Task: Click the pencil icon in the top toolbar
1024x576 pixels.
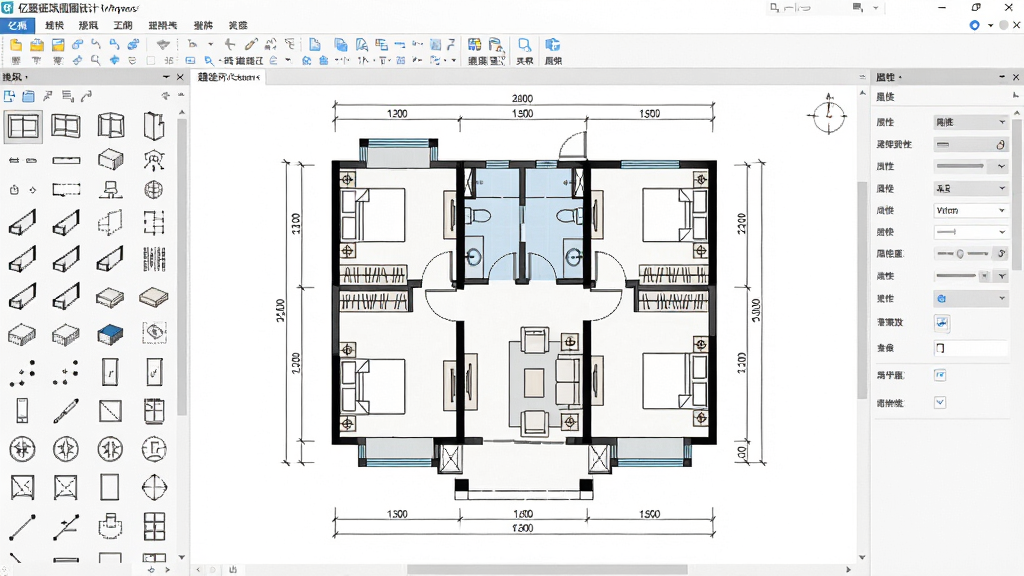Action: 251,44
